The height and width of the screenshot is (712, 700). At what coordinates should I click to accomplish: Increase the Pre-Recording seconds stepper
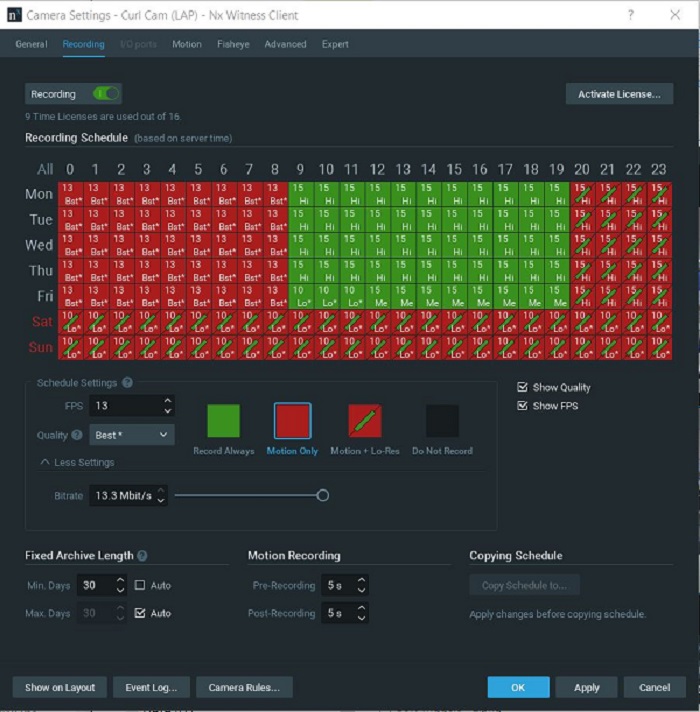(x=361, y=580)
